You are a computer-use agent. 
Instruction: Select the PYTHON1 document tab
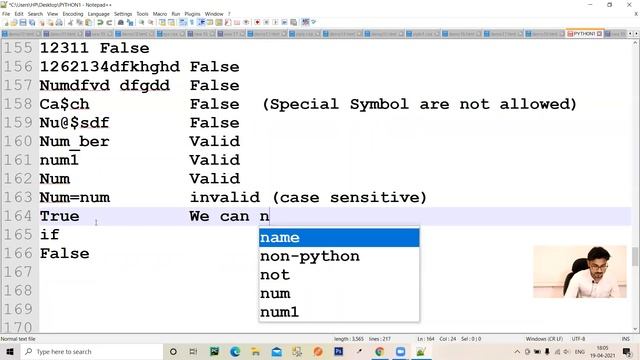pyautogui.click(x=584, y=33)
